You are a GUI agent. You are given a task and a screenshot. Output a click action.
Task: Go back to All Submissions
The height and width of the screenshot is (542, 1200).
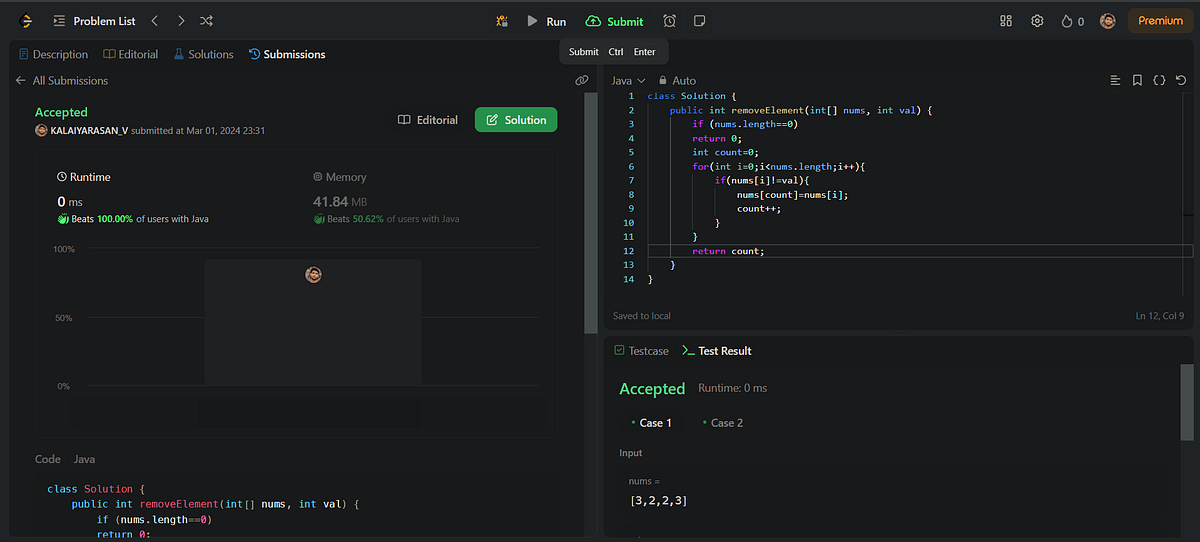[x=62, y=80]
